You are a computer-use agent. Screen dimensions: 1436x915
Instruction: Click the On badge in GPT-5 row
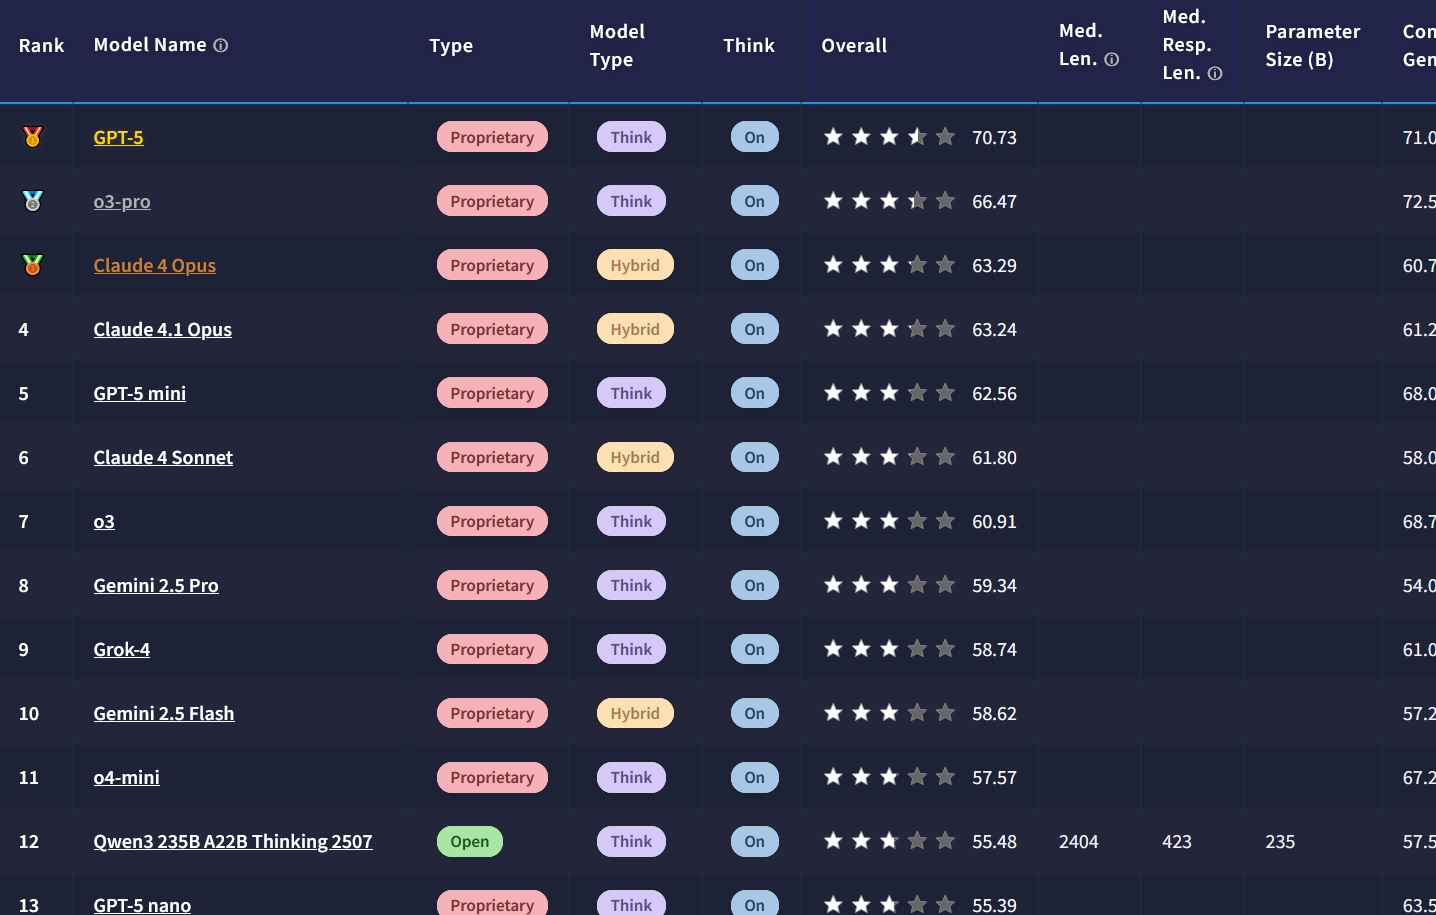(755, 137)
